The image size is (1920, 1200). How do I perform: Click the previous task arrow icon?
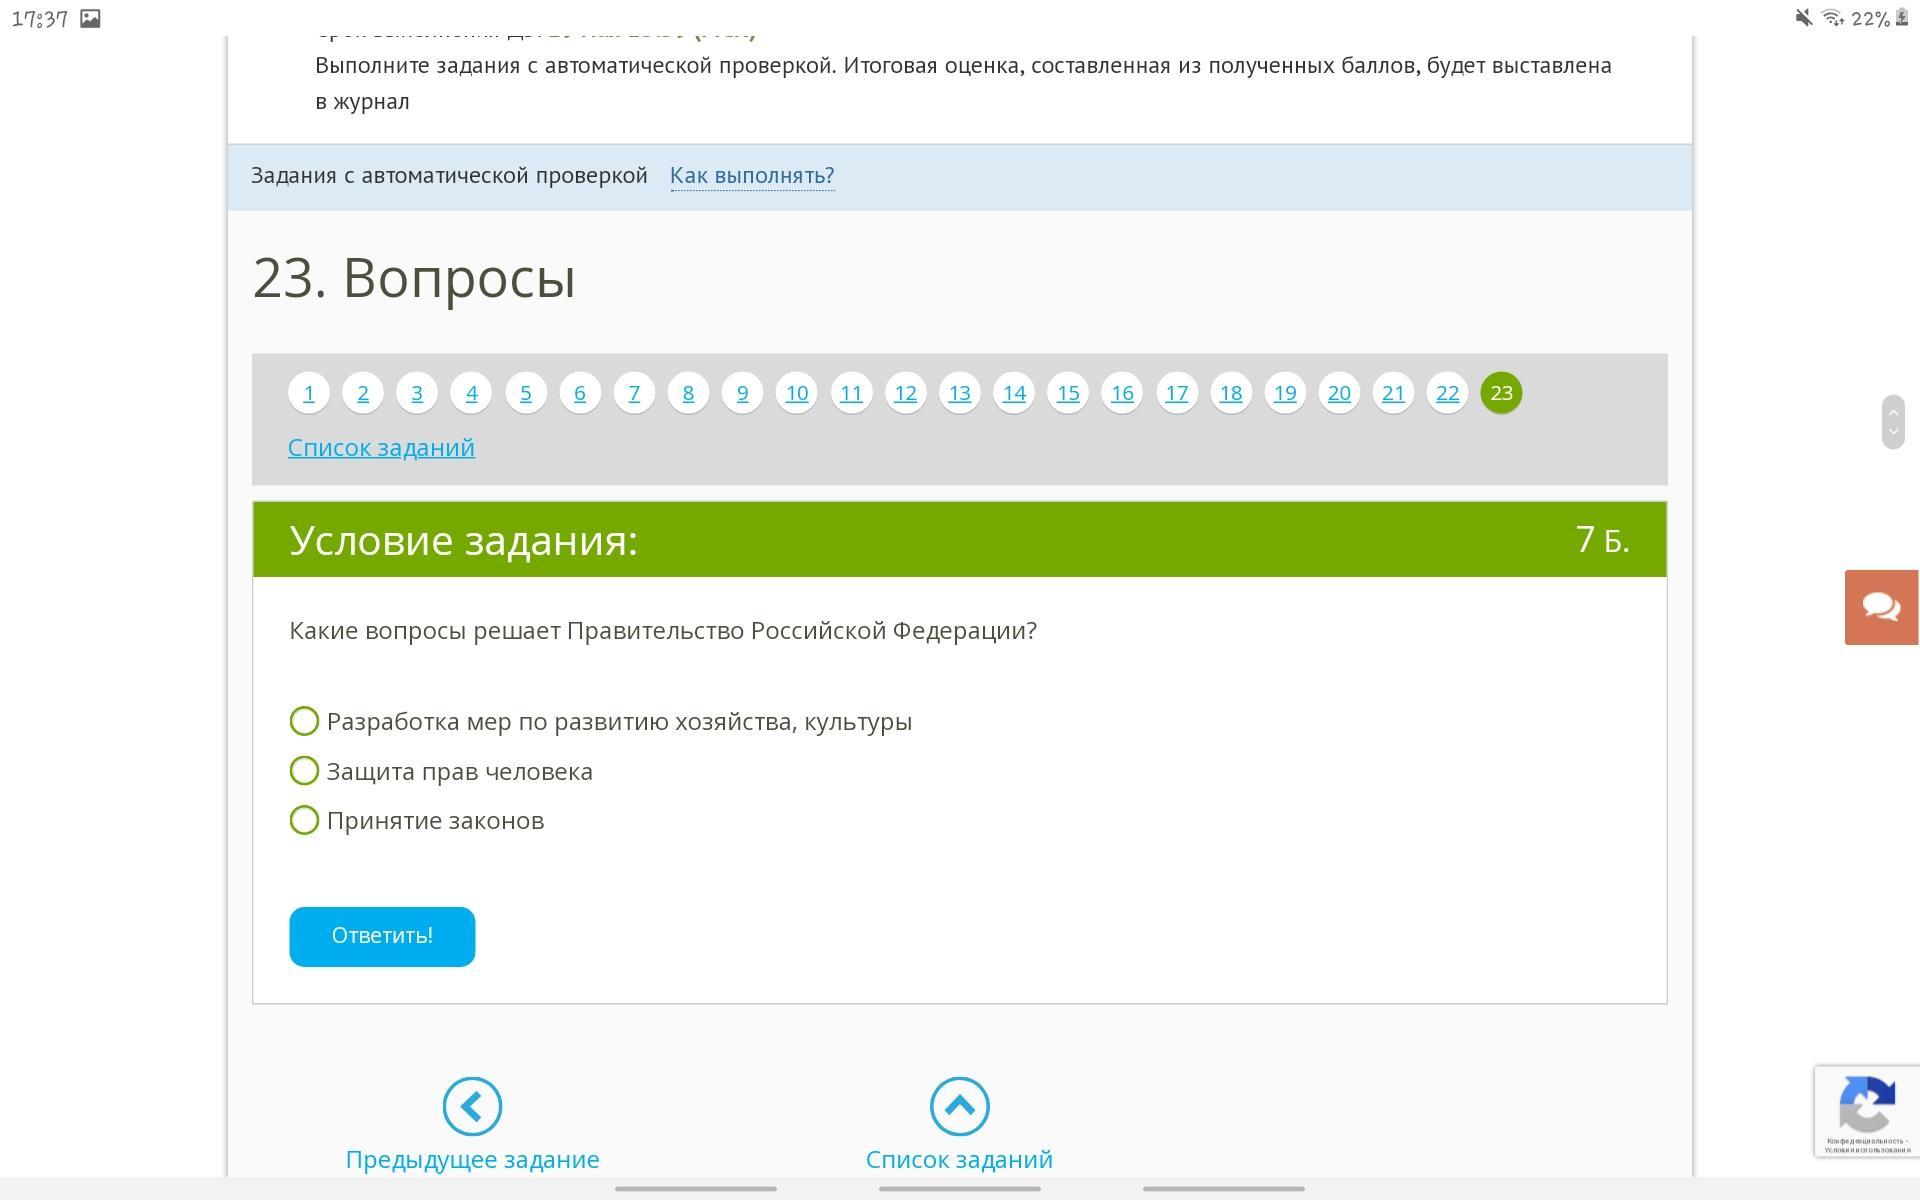pos(472,1106)
